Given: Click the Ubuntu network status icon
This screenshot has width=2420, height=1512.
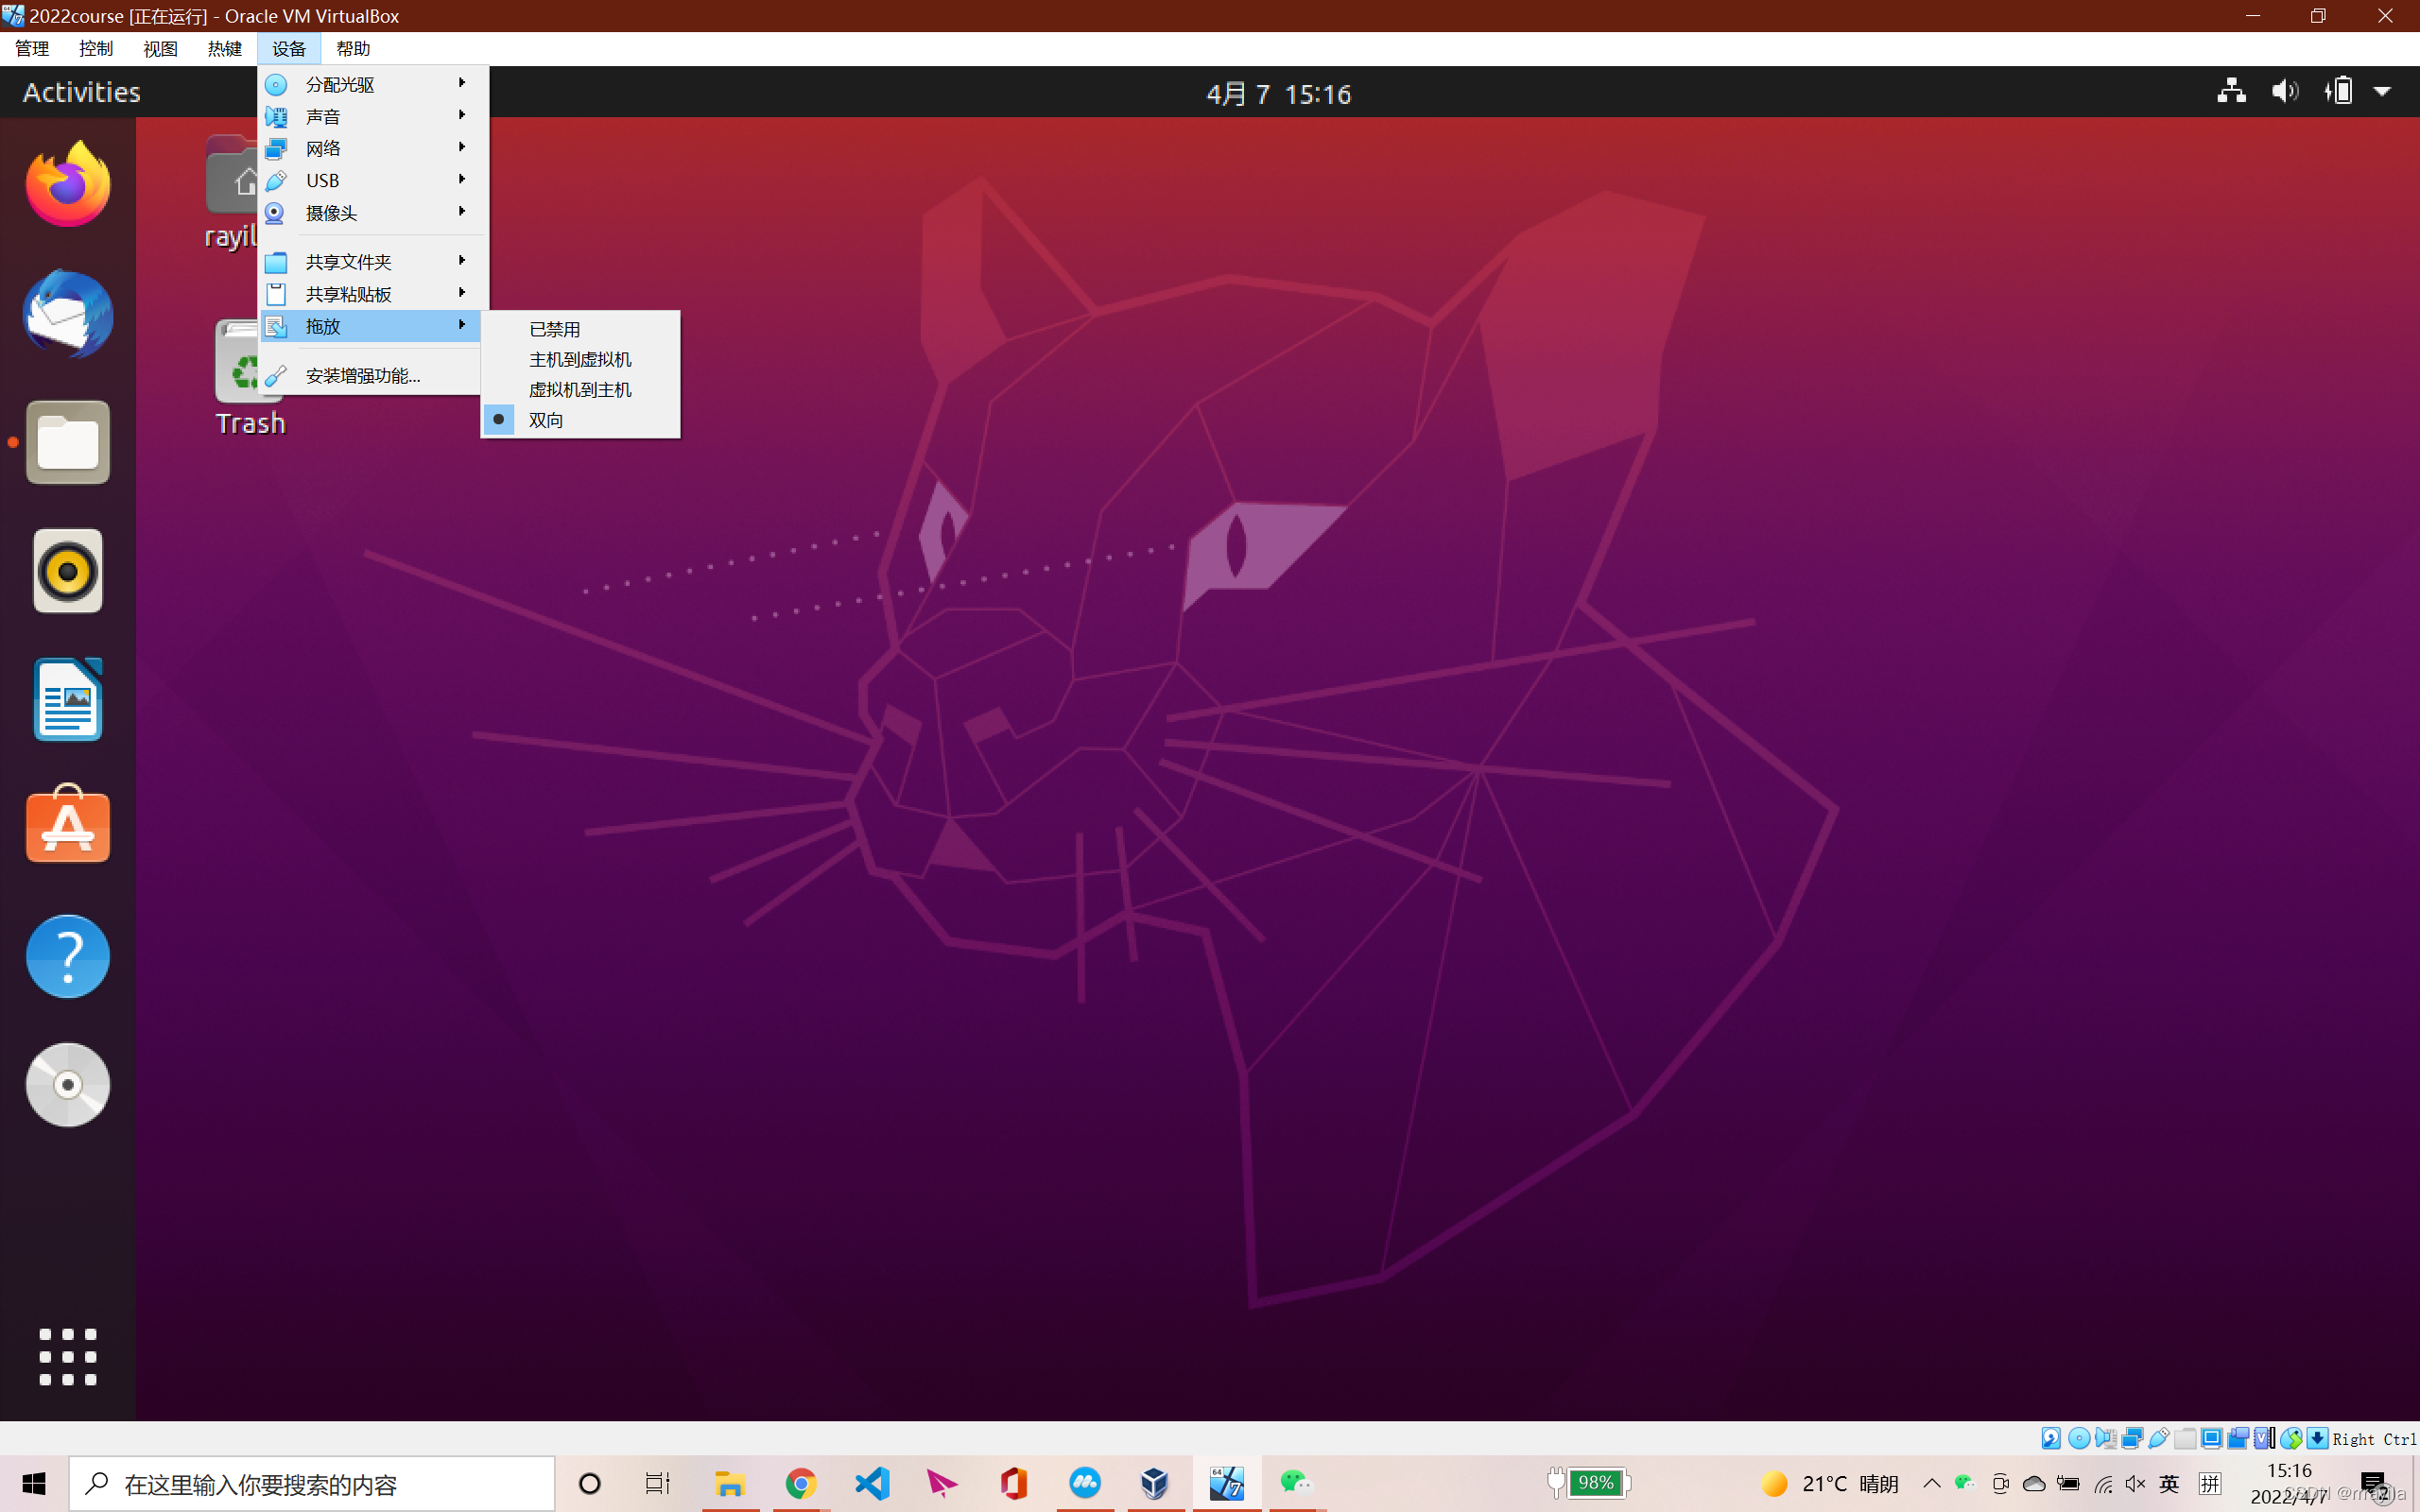Looking at the screenshot, I should [x=2231, y=91].
